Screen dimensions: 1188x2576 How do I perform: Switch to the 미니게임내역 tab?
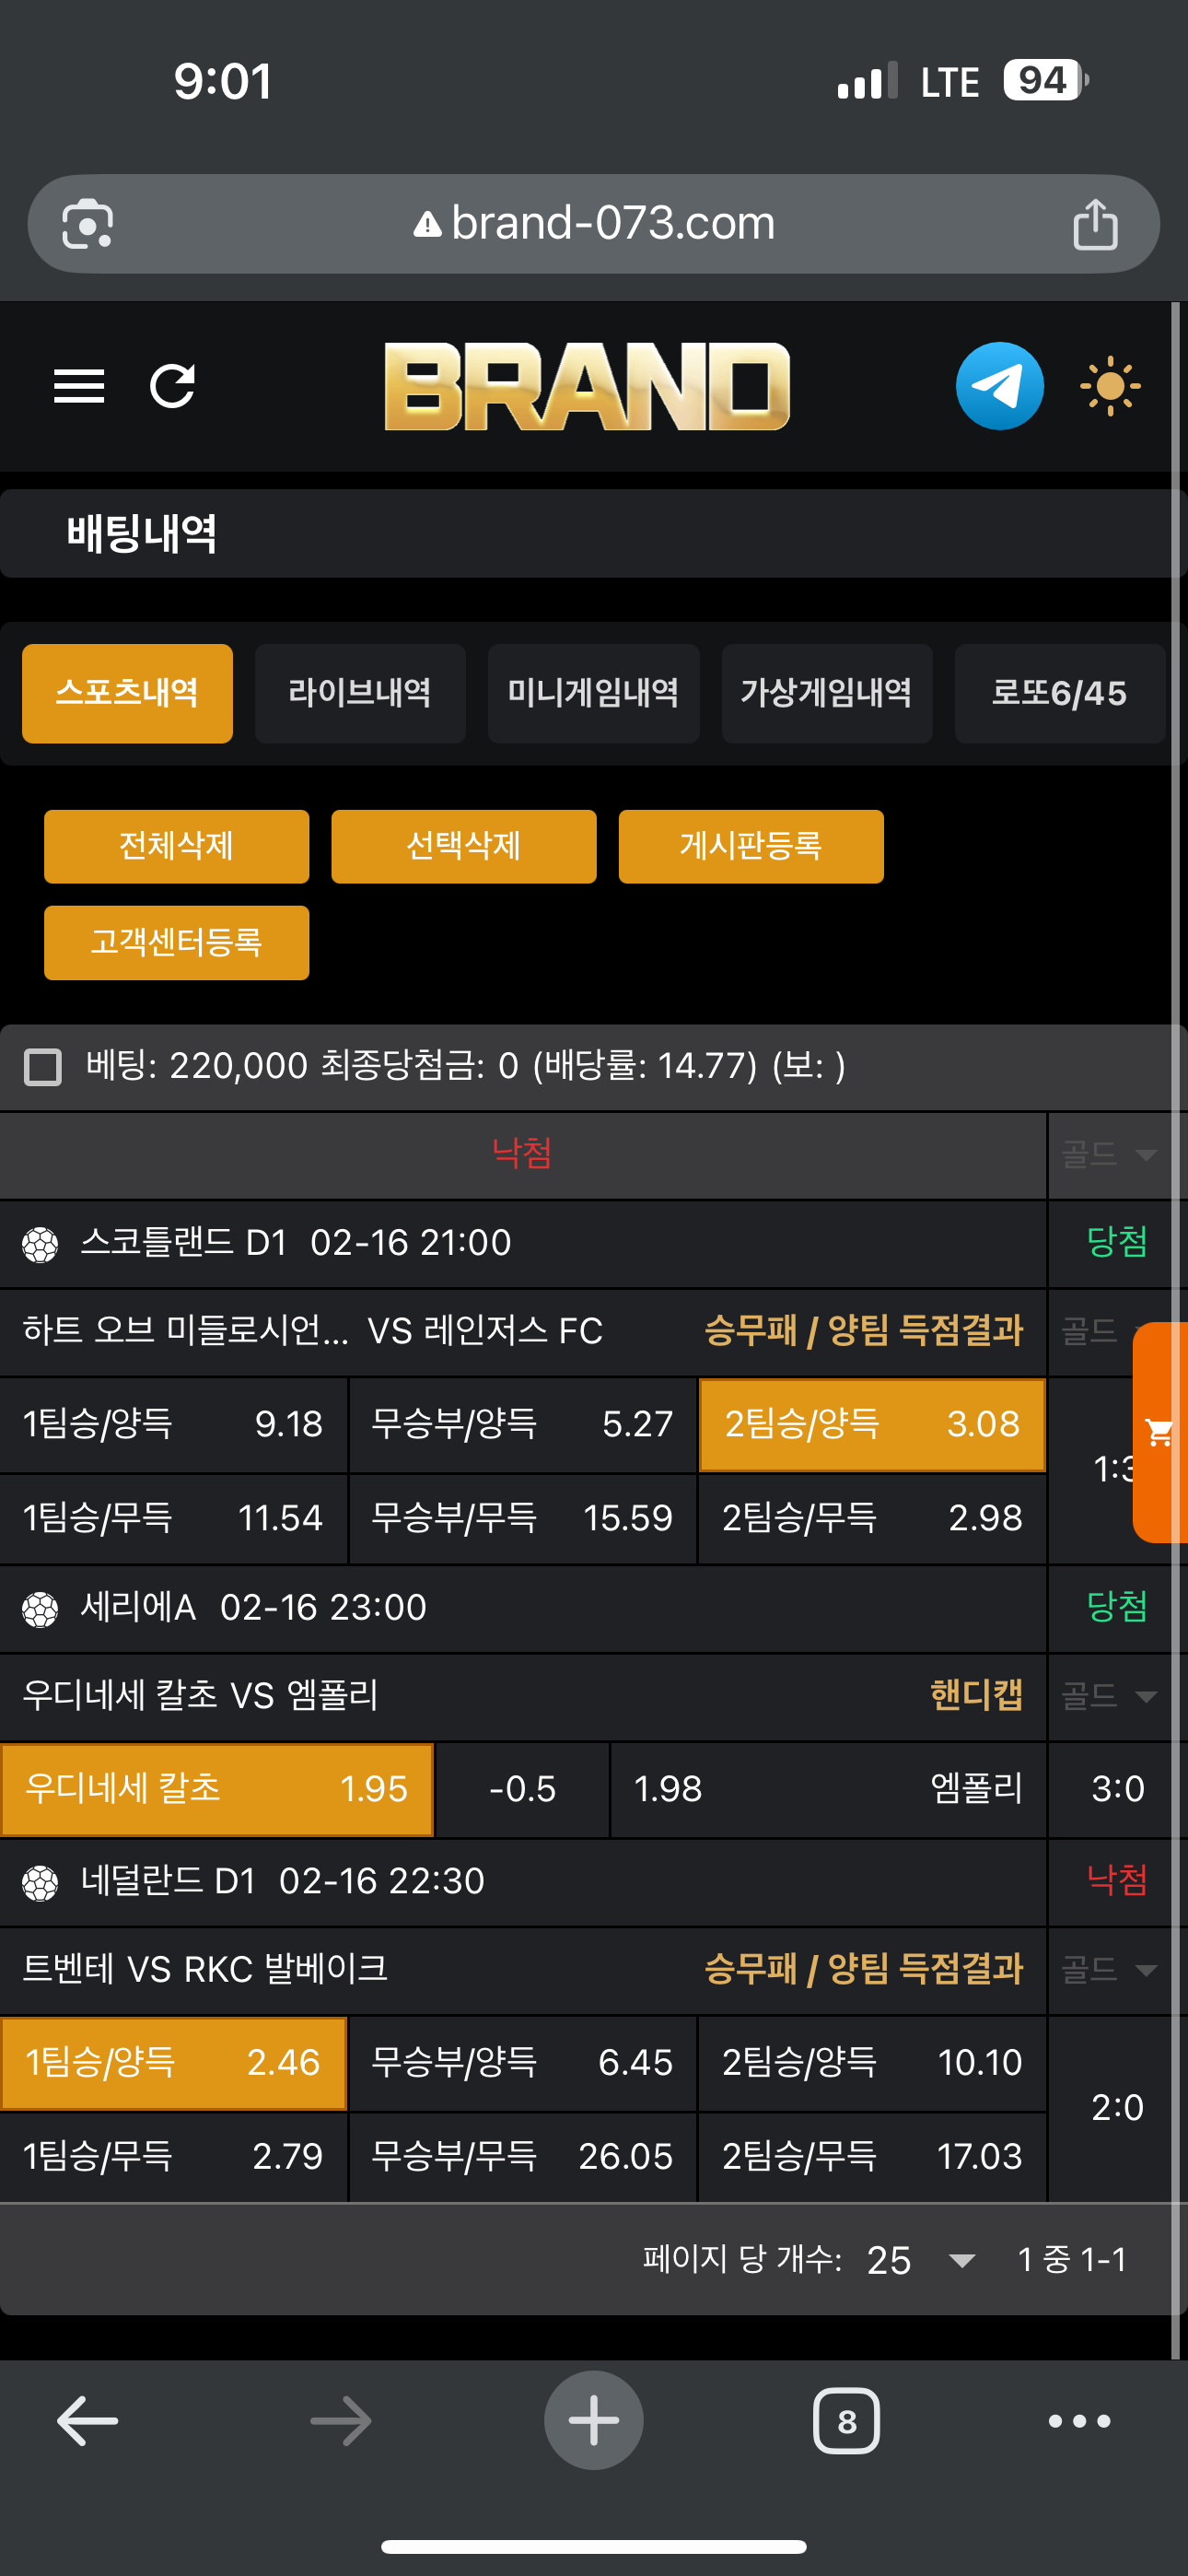point(593,693)
